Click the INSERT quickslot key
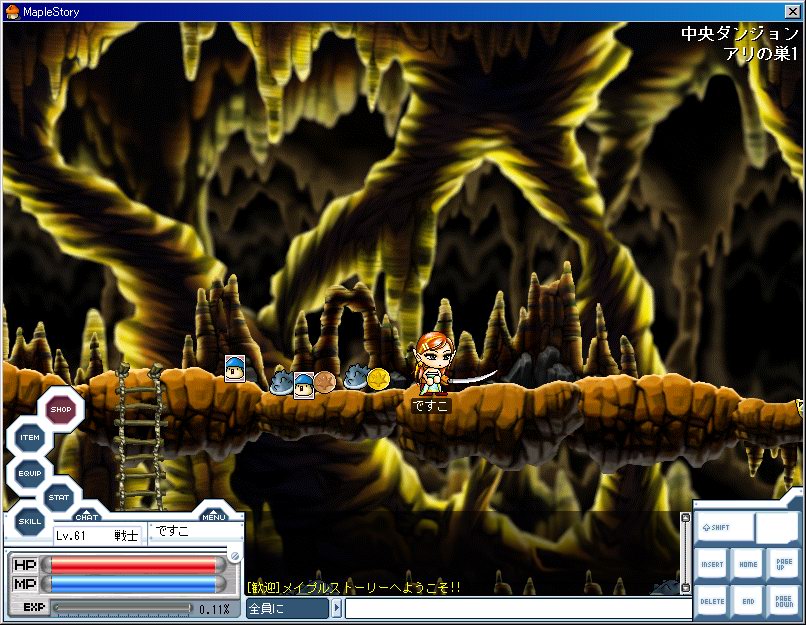This screenshot has width=806, height=625. (x=711, y=565)
